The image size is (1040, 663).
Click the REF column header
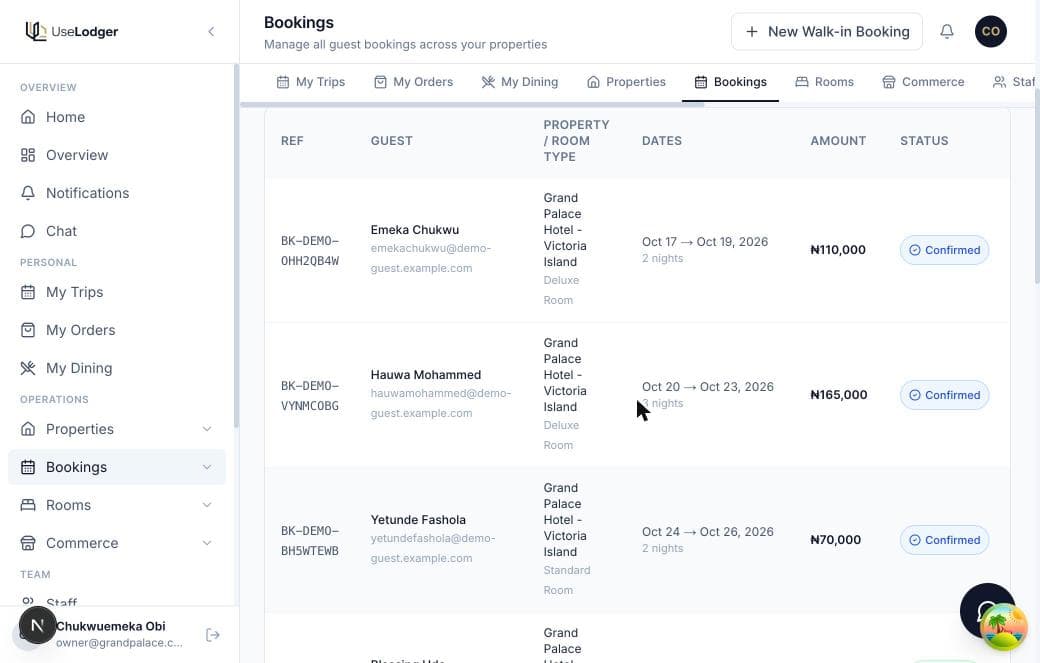point(292,141)
